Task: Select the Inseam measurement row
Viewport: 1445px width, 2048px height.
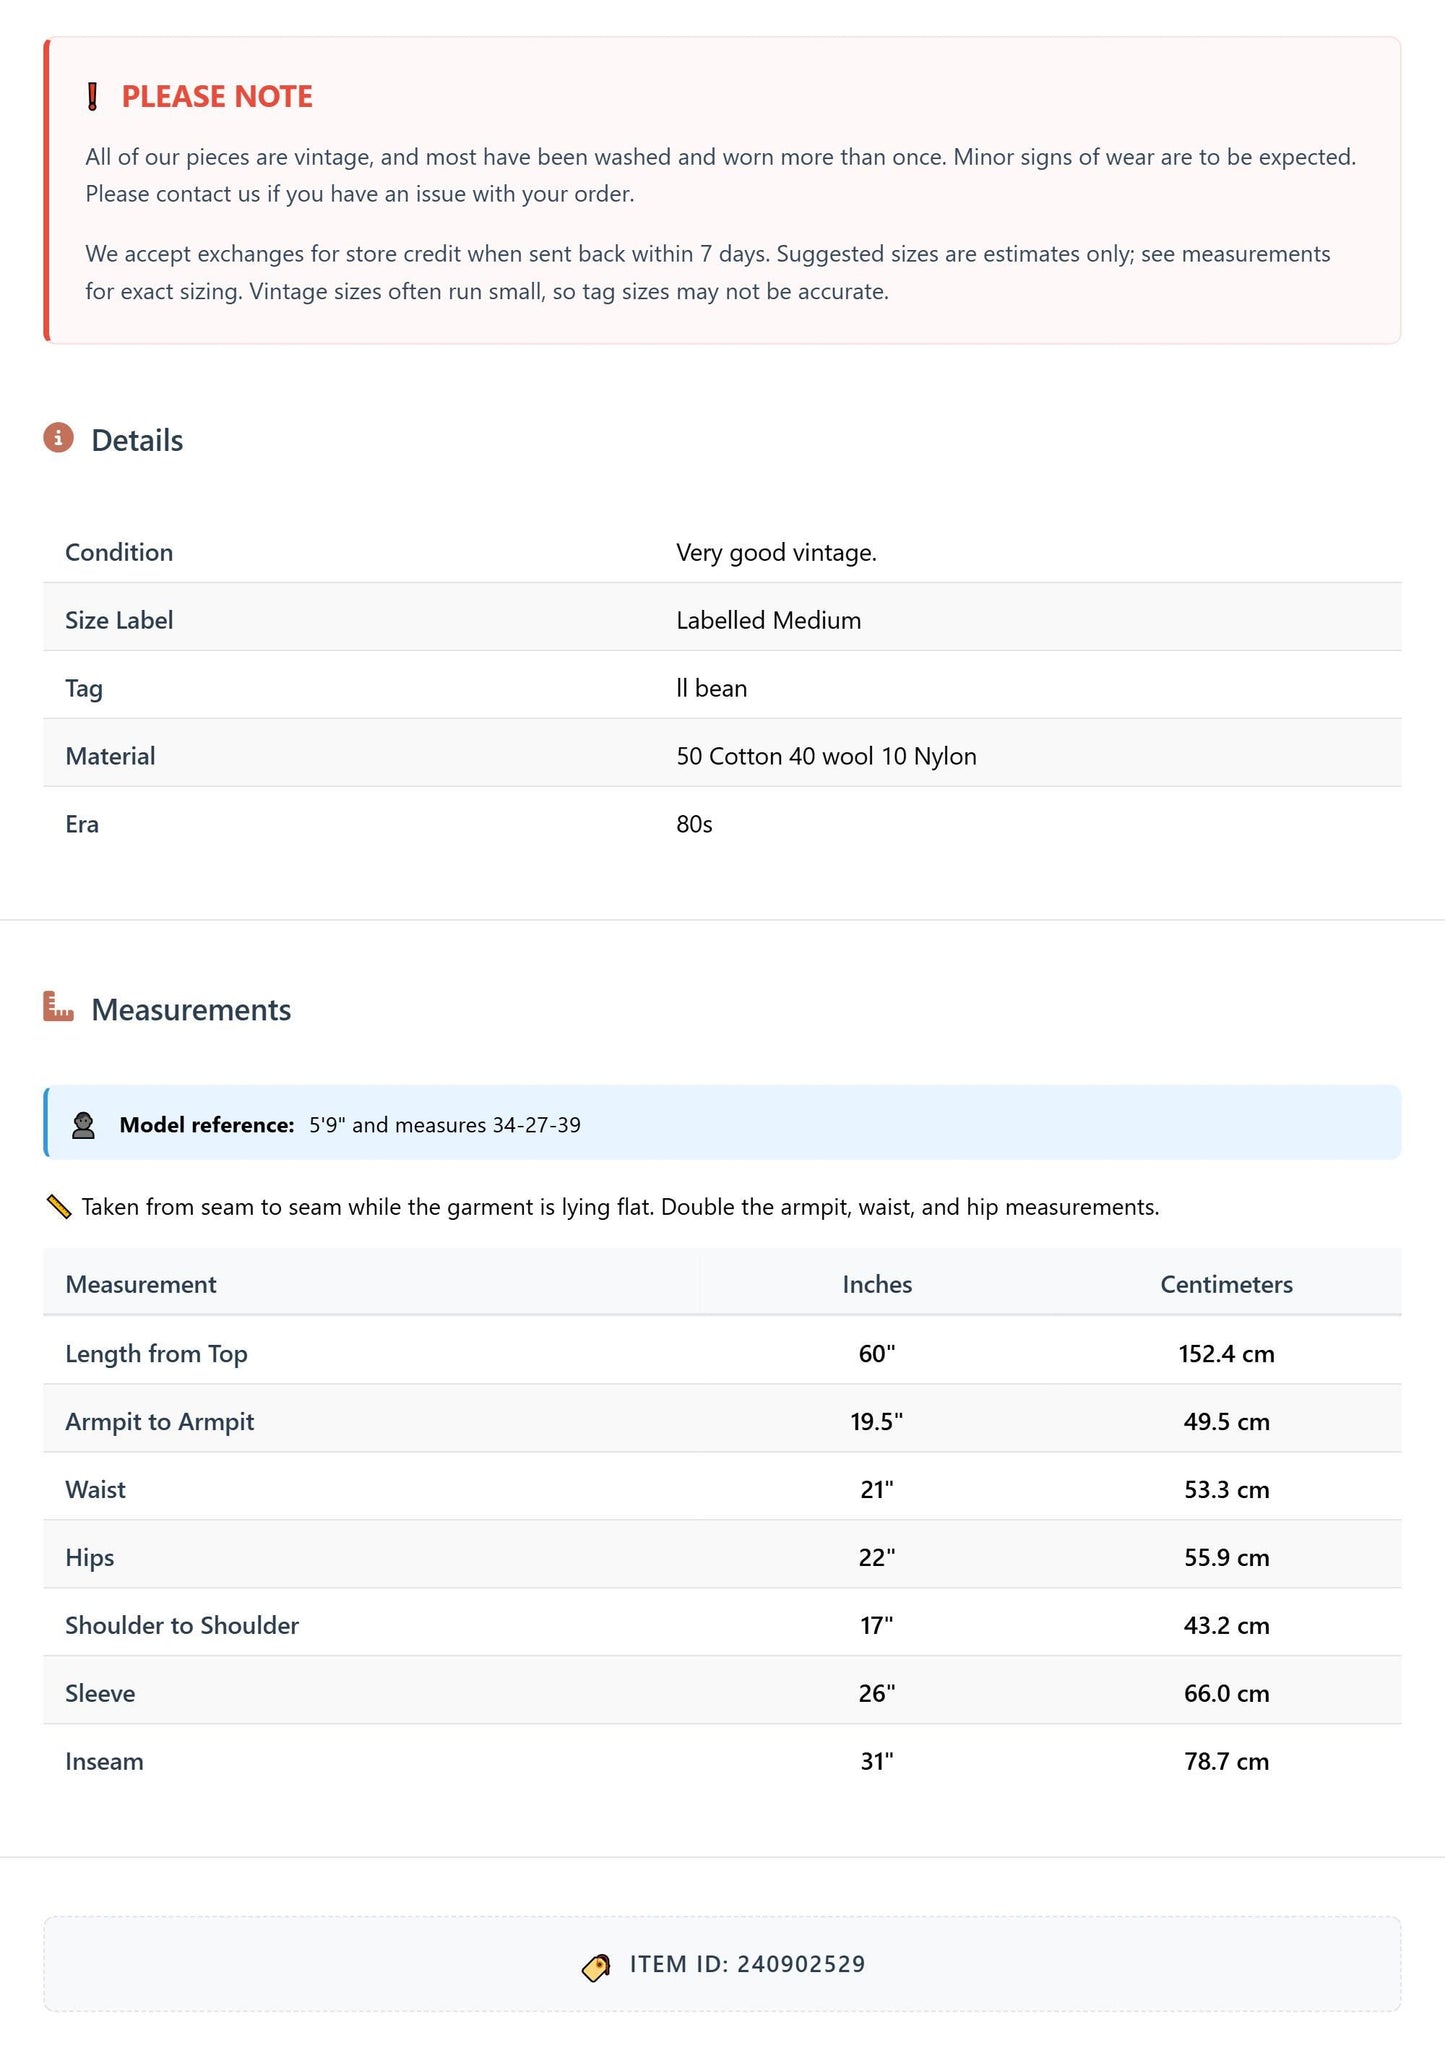Action: coord(722,1761)
